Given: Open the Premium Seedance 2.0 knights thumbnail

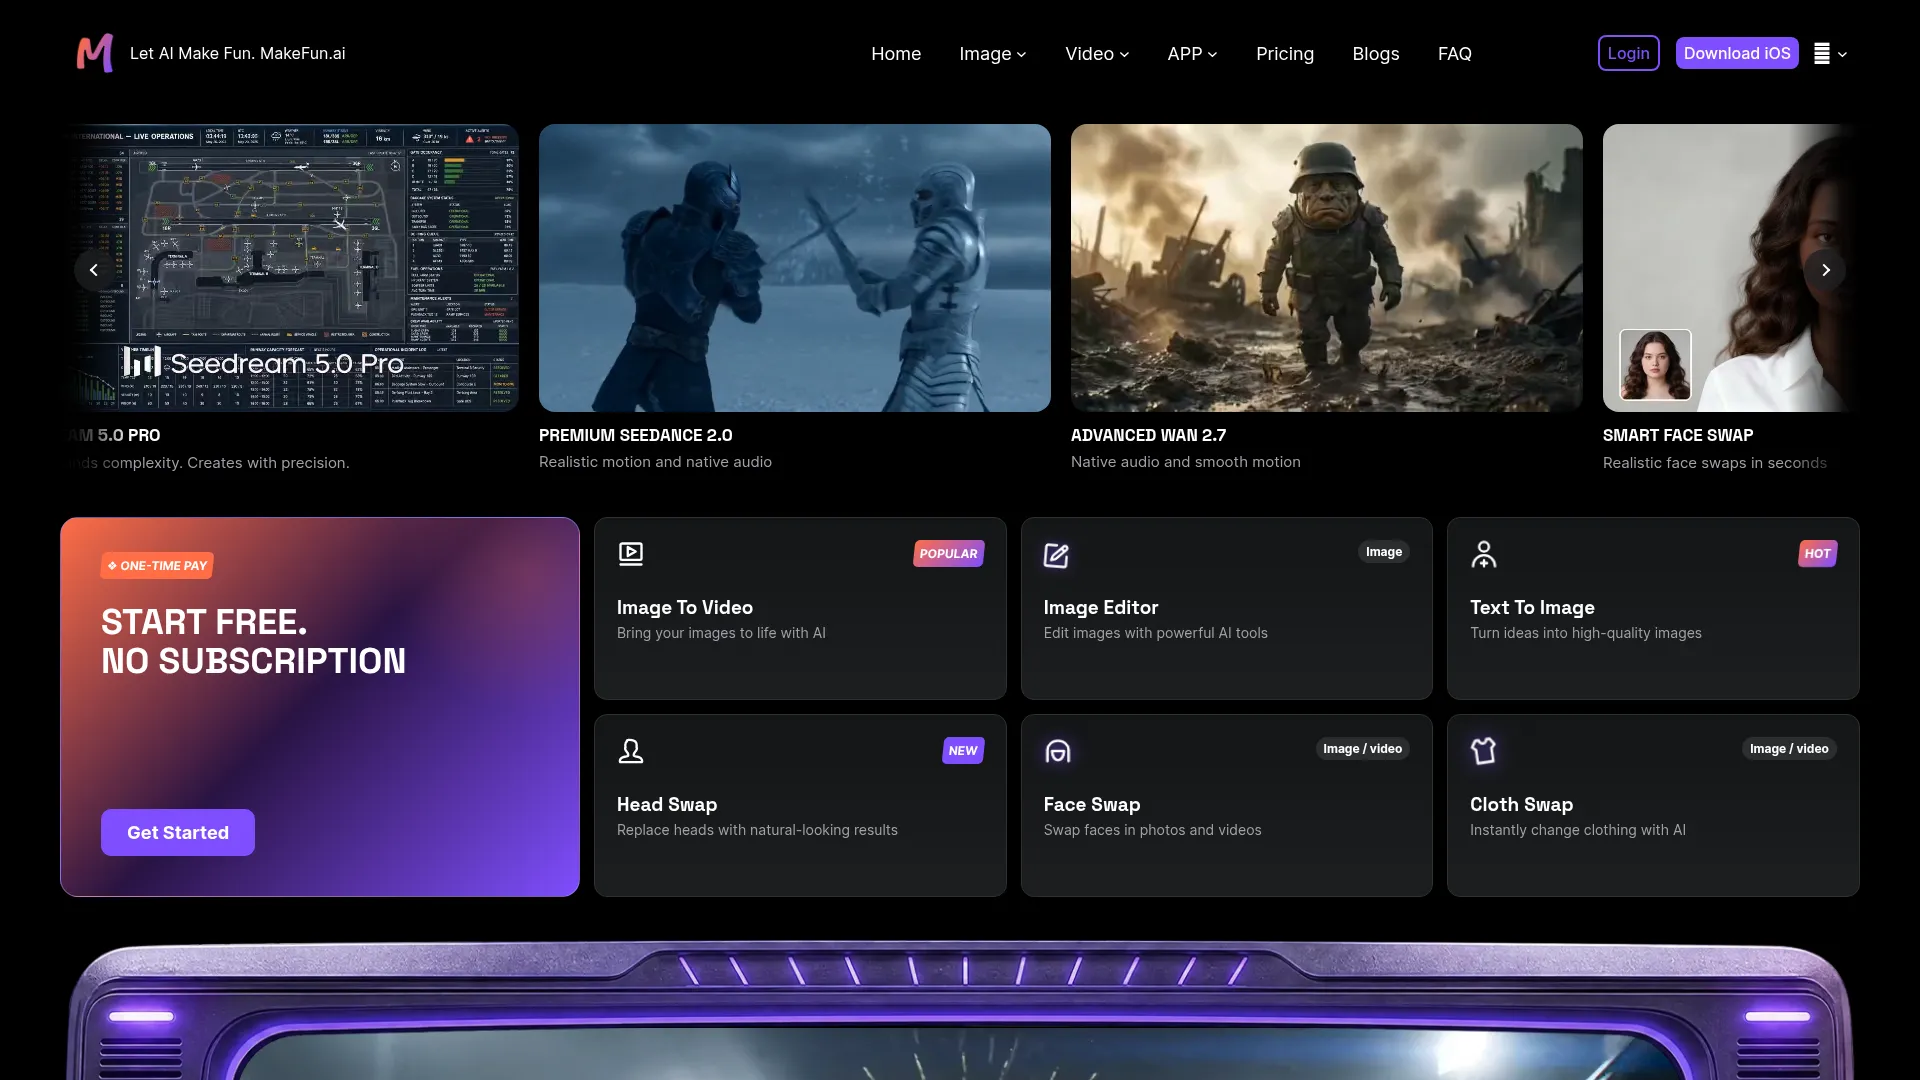Looking at the screenshot, I should [x=795, y=268].
